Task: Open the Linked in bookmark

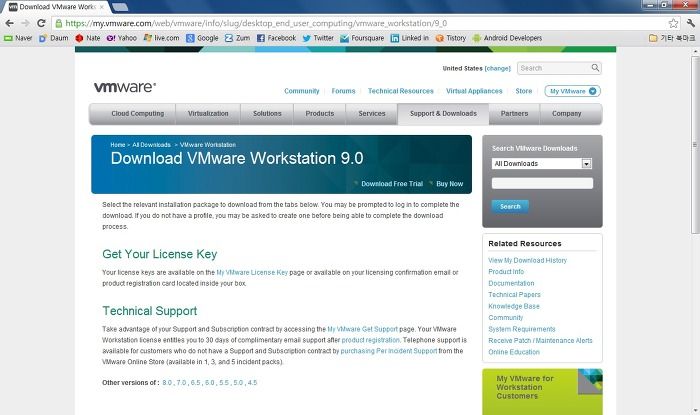Action: [x=410, y=38]
